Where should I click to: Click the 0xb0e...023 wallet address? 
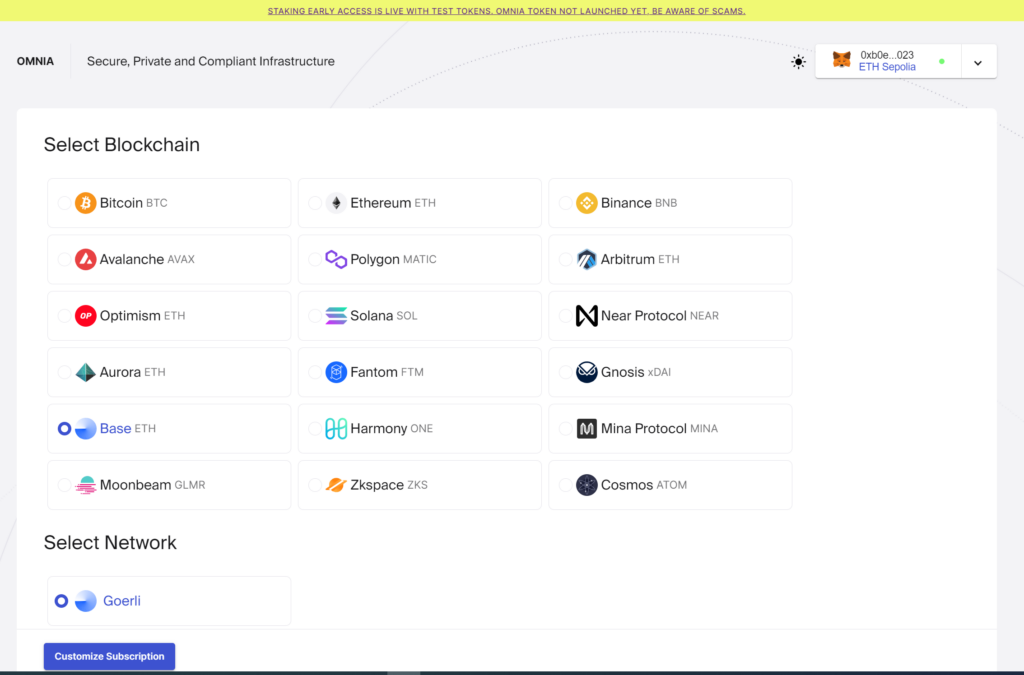click(x=887, y=55)
